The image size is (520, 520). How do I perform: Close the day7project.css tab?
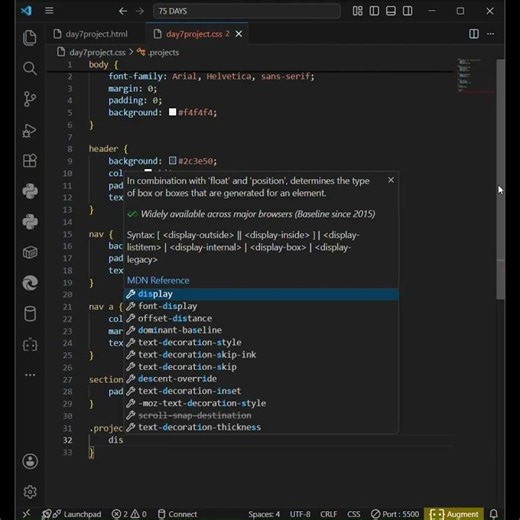tap(239, 34)
